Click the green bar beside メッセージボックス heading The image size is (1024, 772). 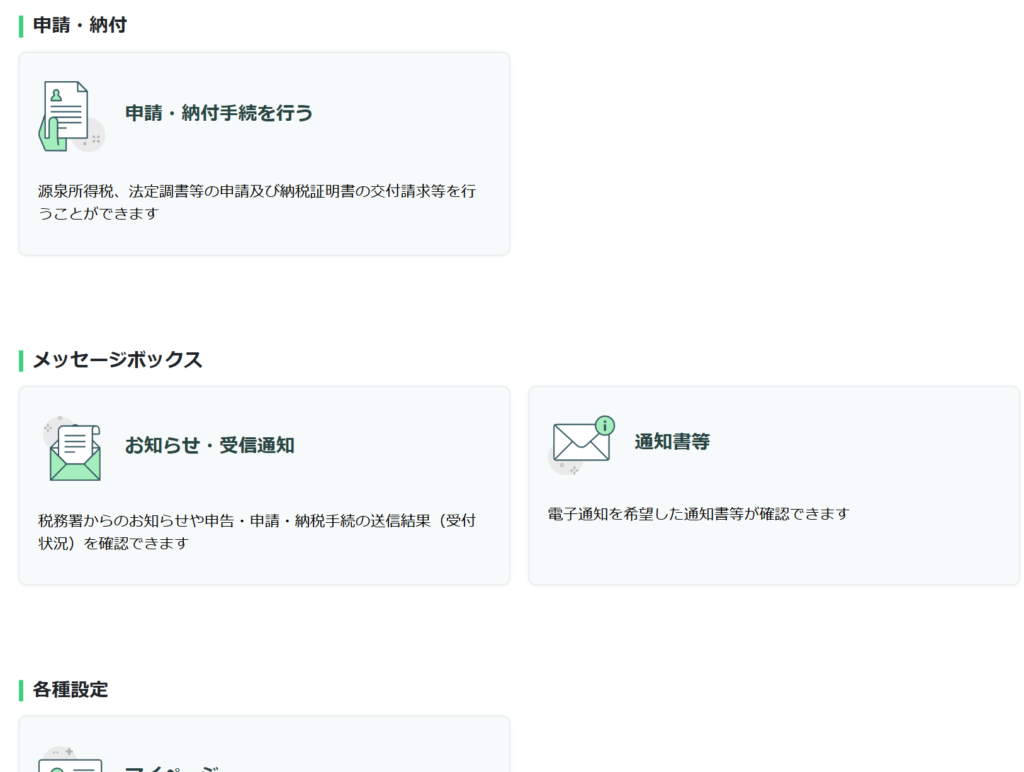[x=21, y=360]
